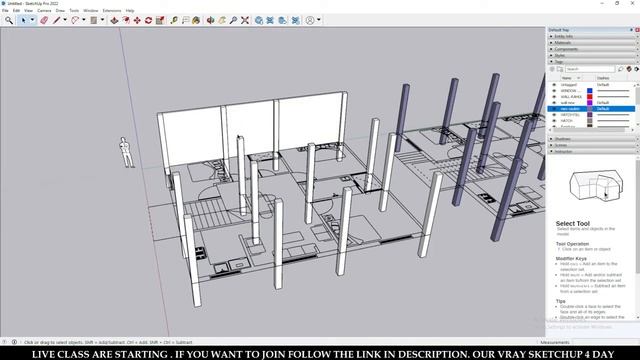Open the Draw menu
640x360 pixels.
coord(60,11)
